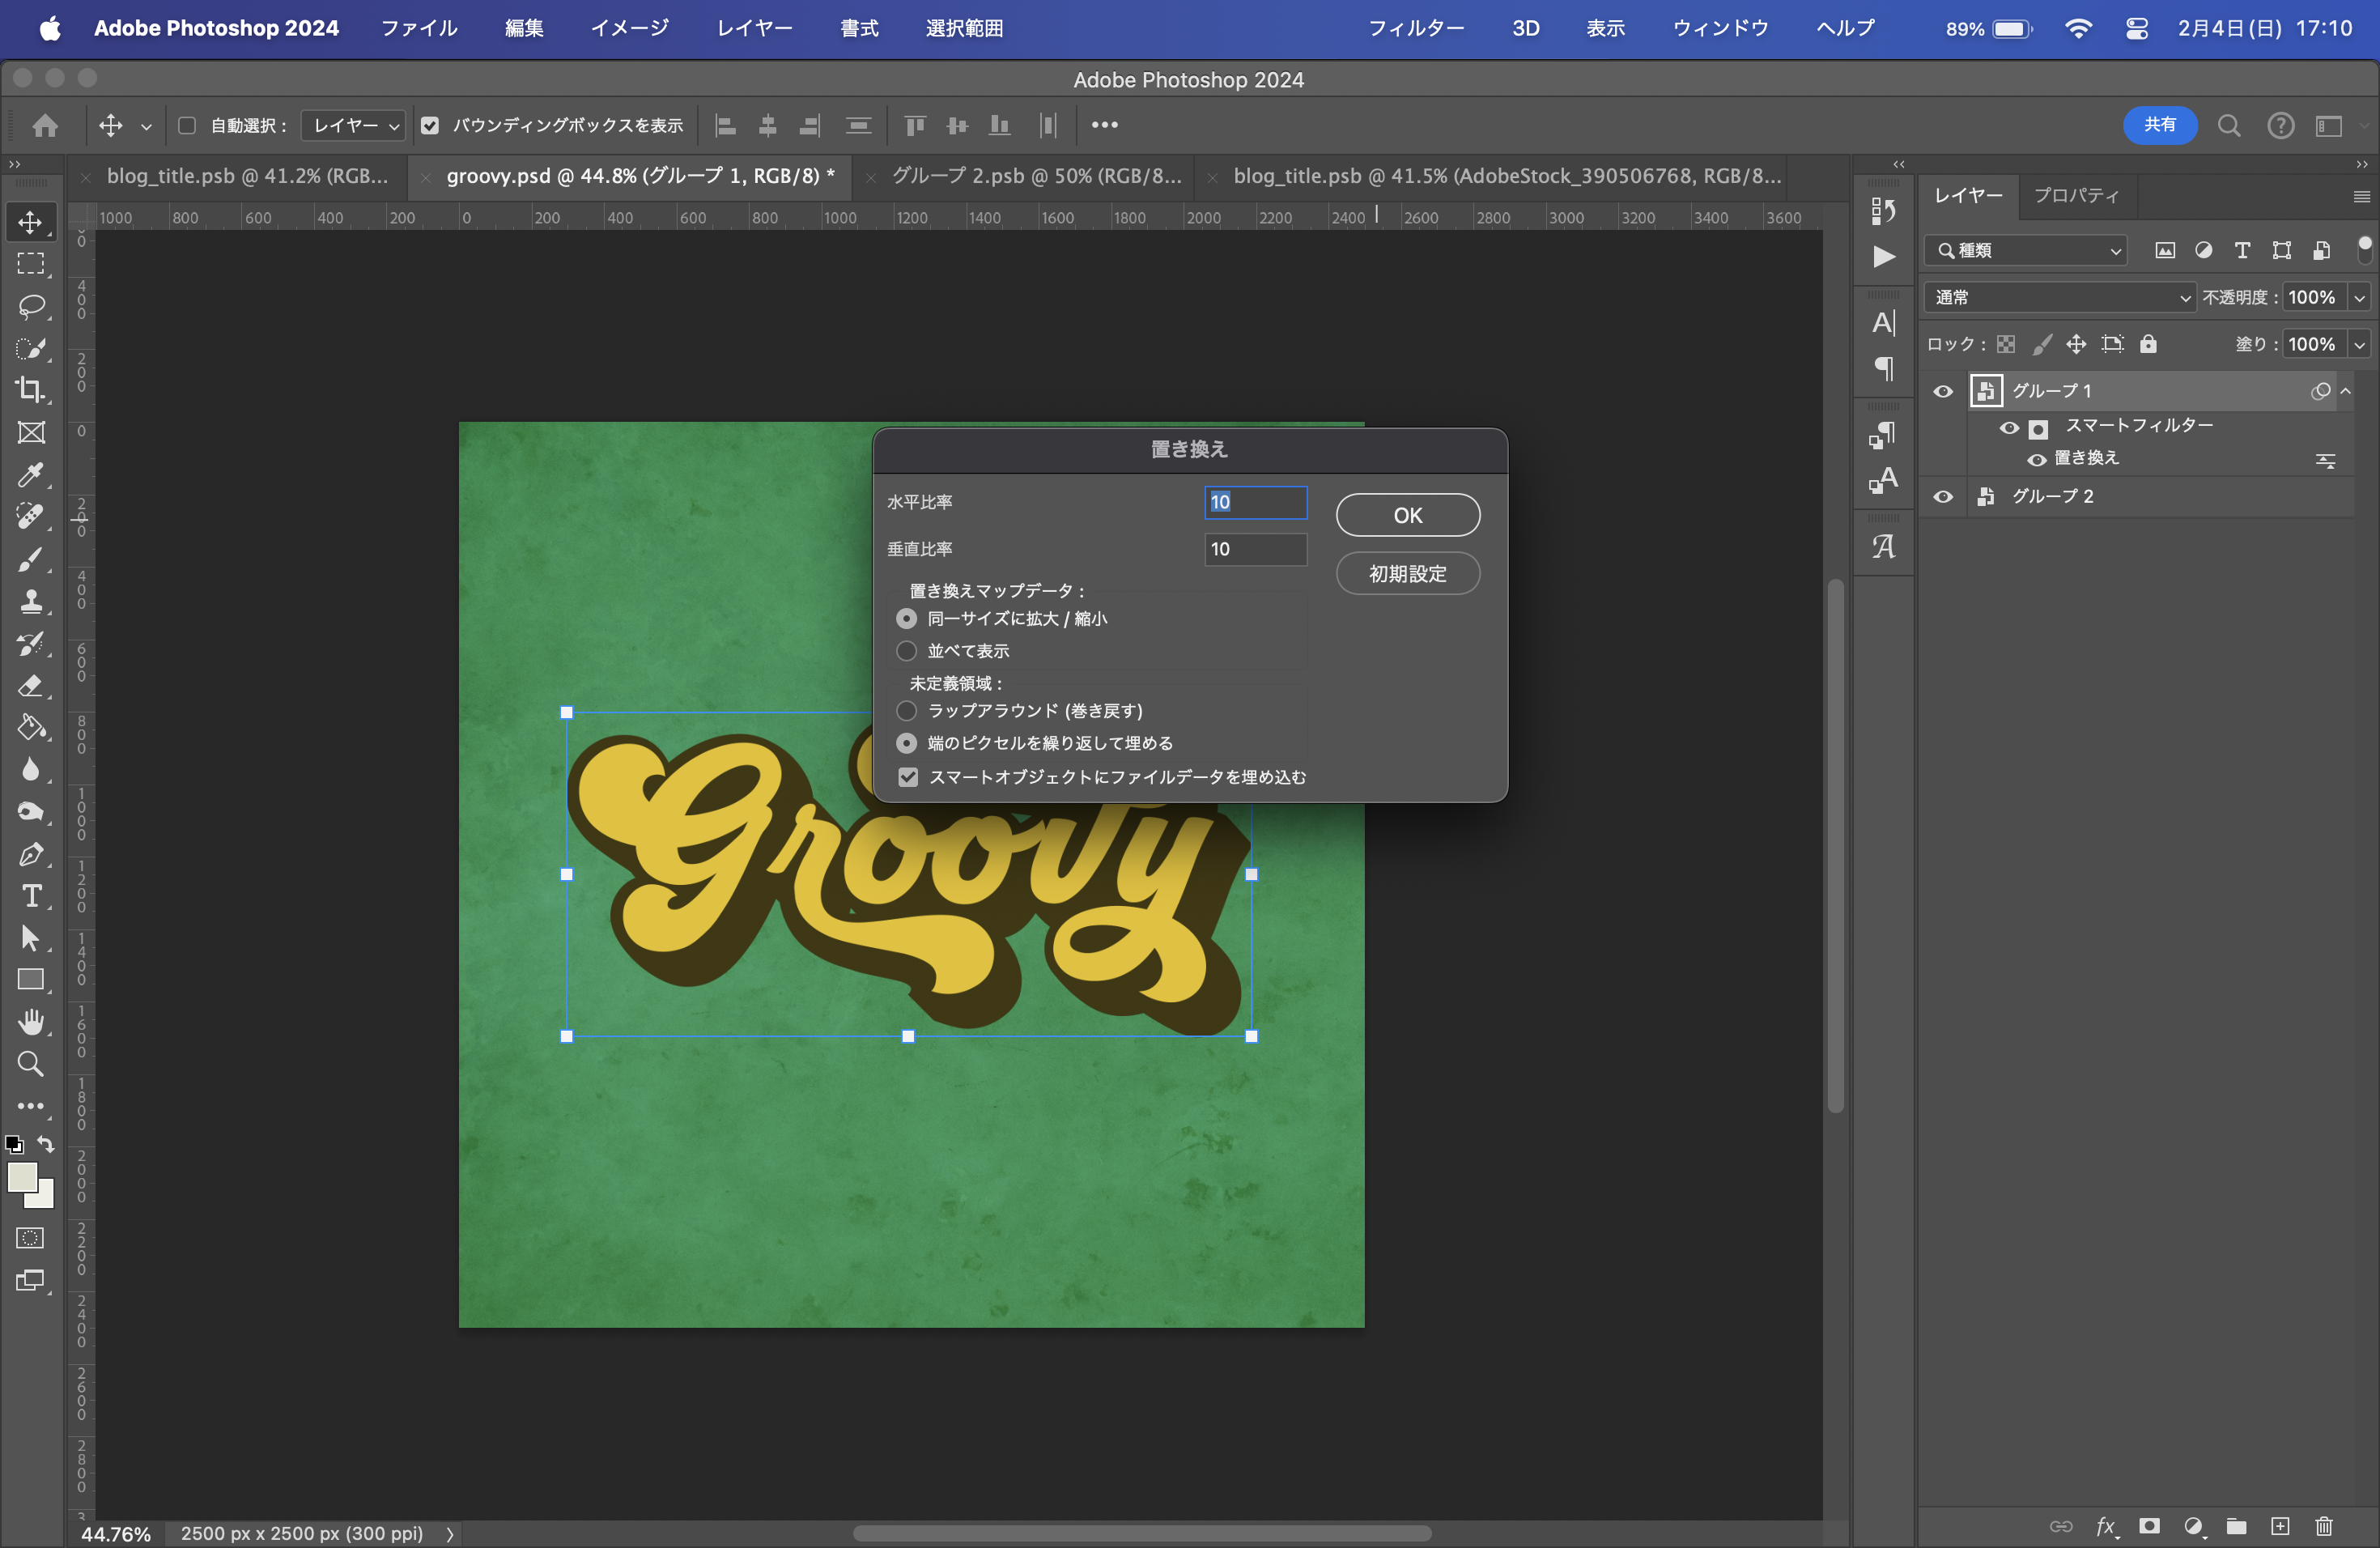
Task: Select ラップアラウンド (巻き戻す) radio option
Action: point(906,711)
